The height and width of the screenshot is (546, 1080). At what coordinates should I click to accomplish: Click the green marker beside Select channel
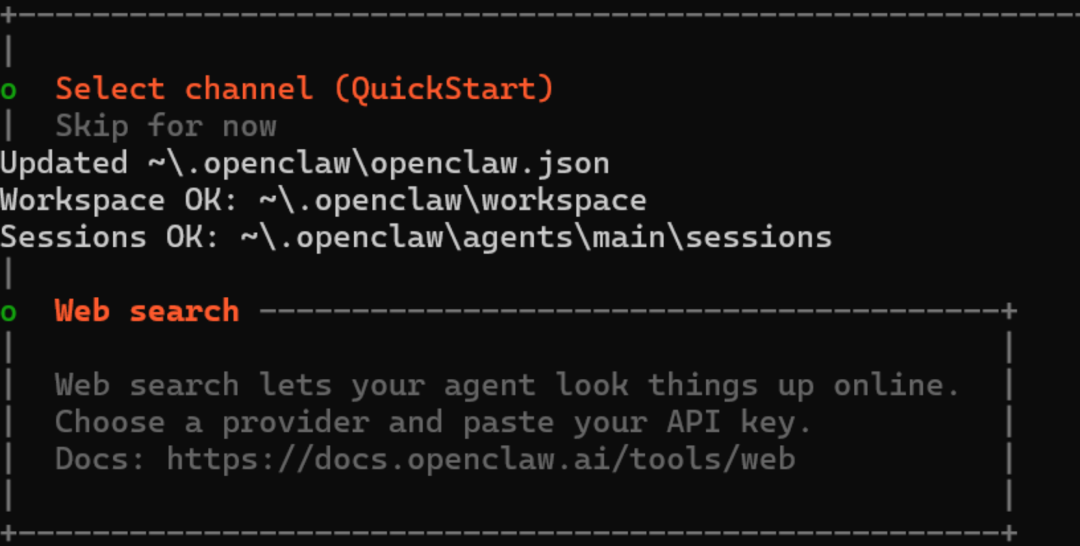pyautogui.click(x=8, y=91)
